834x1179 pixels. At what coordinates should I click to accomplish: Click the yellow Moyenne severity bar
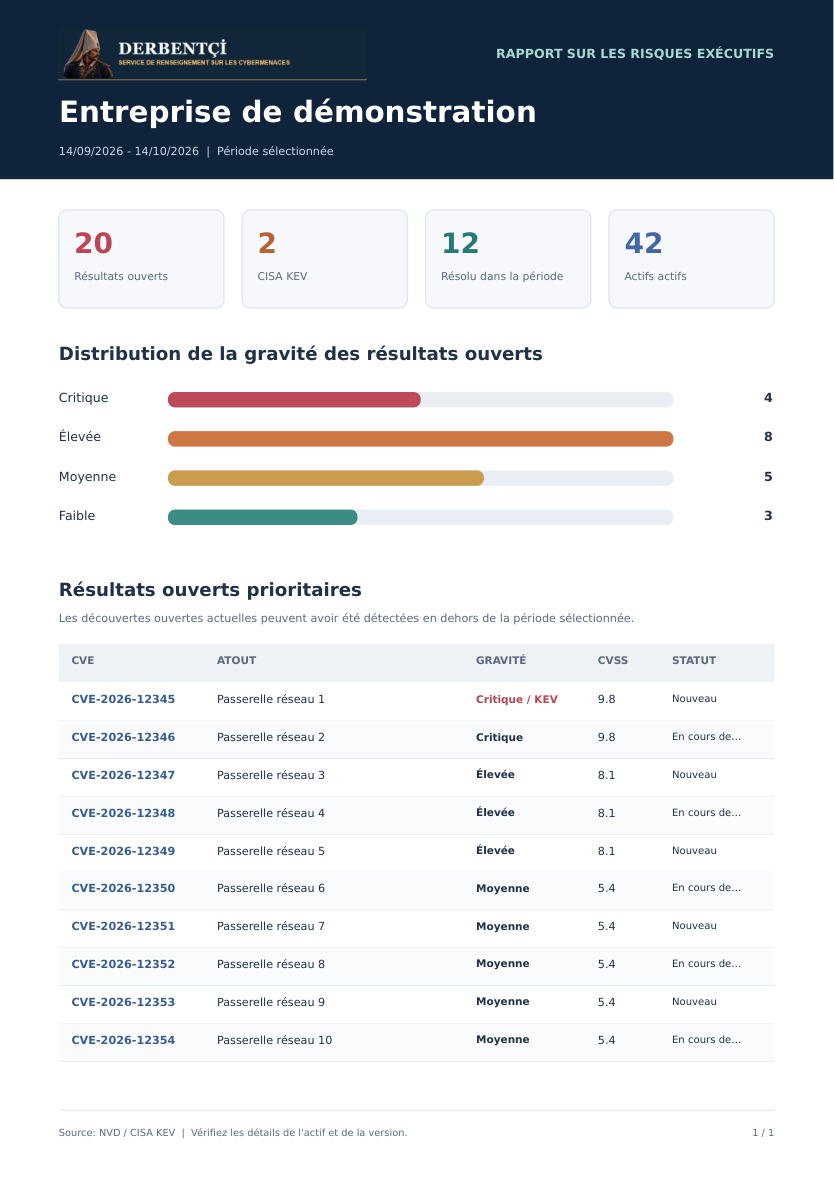pos(326,478)
